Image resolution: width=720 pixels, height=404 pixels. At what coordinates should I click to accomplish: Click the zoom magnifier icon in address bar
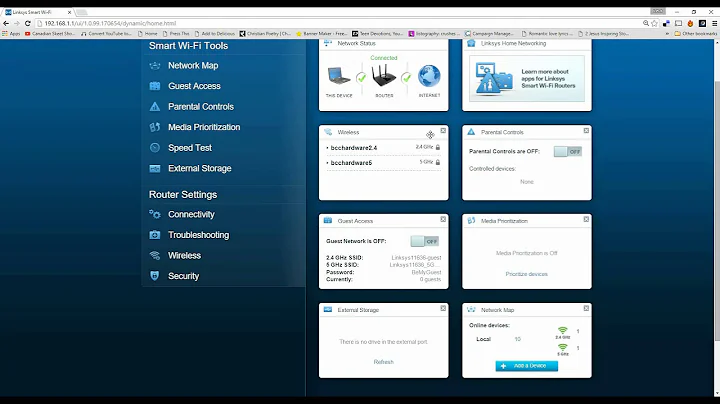point(646,23)
